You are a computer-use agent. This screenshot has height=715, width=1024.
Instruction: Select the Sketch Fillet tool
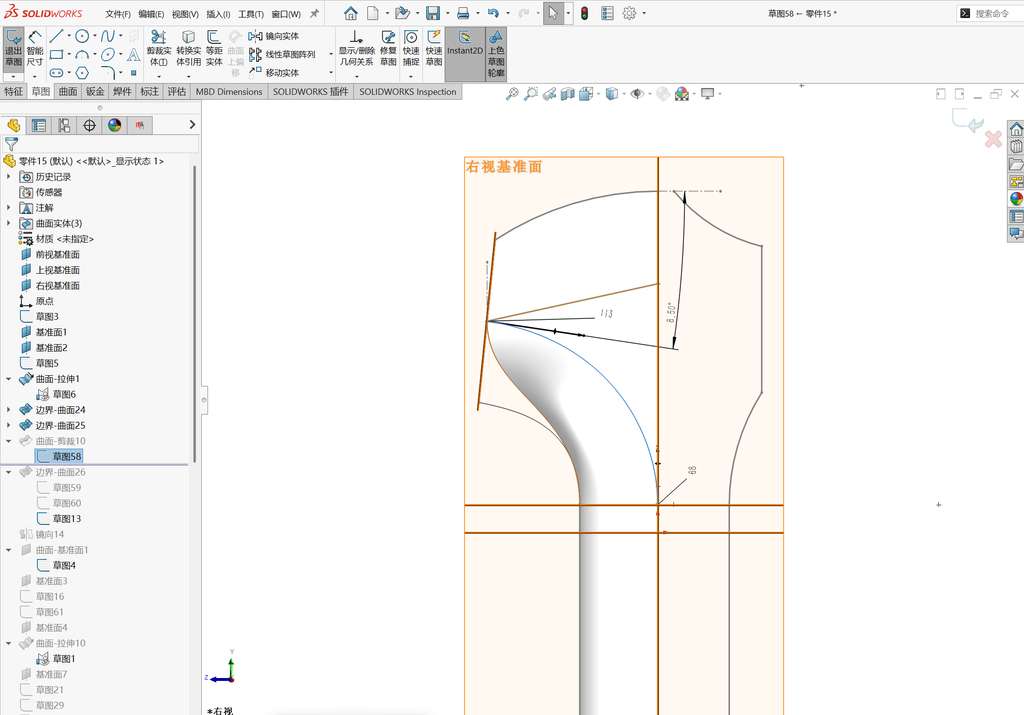pyautogui.click(x=108, y=72)
